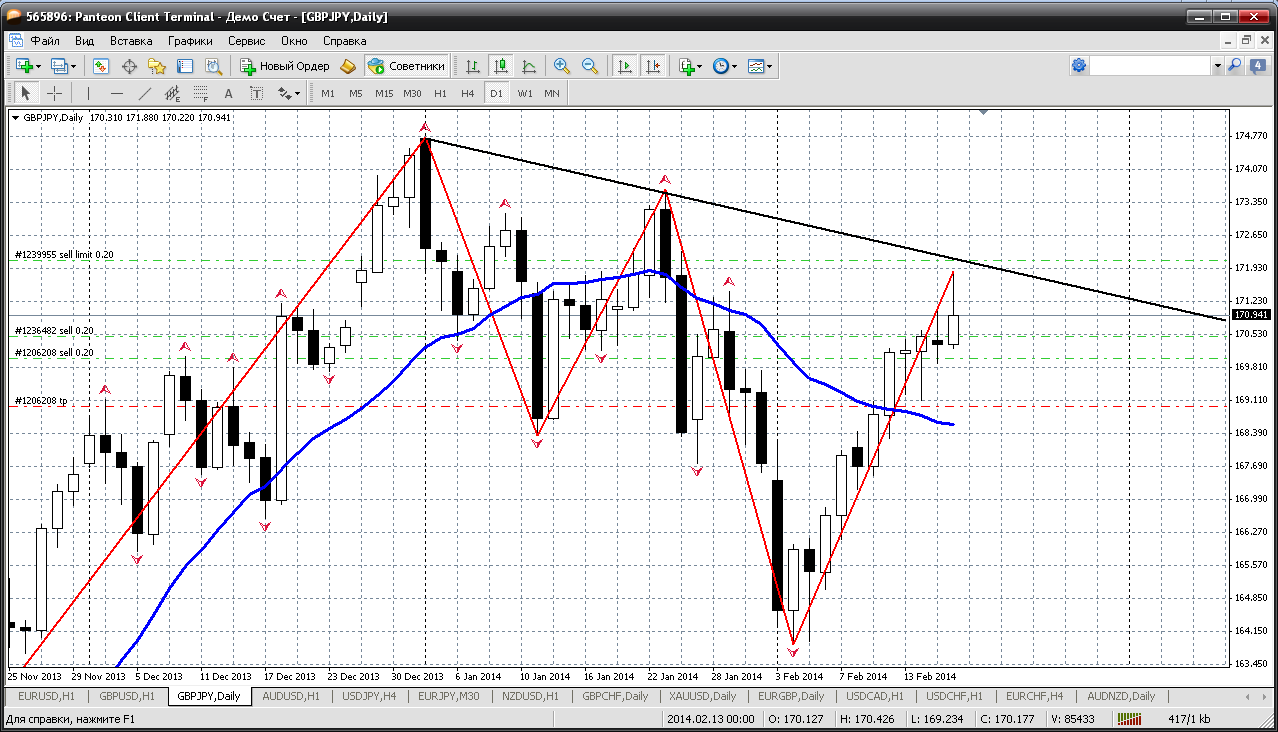Switch to the AUDNZD,Daily chart tab
The width and height of the screenshot is (1278, 732).
(1121, 696)
